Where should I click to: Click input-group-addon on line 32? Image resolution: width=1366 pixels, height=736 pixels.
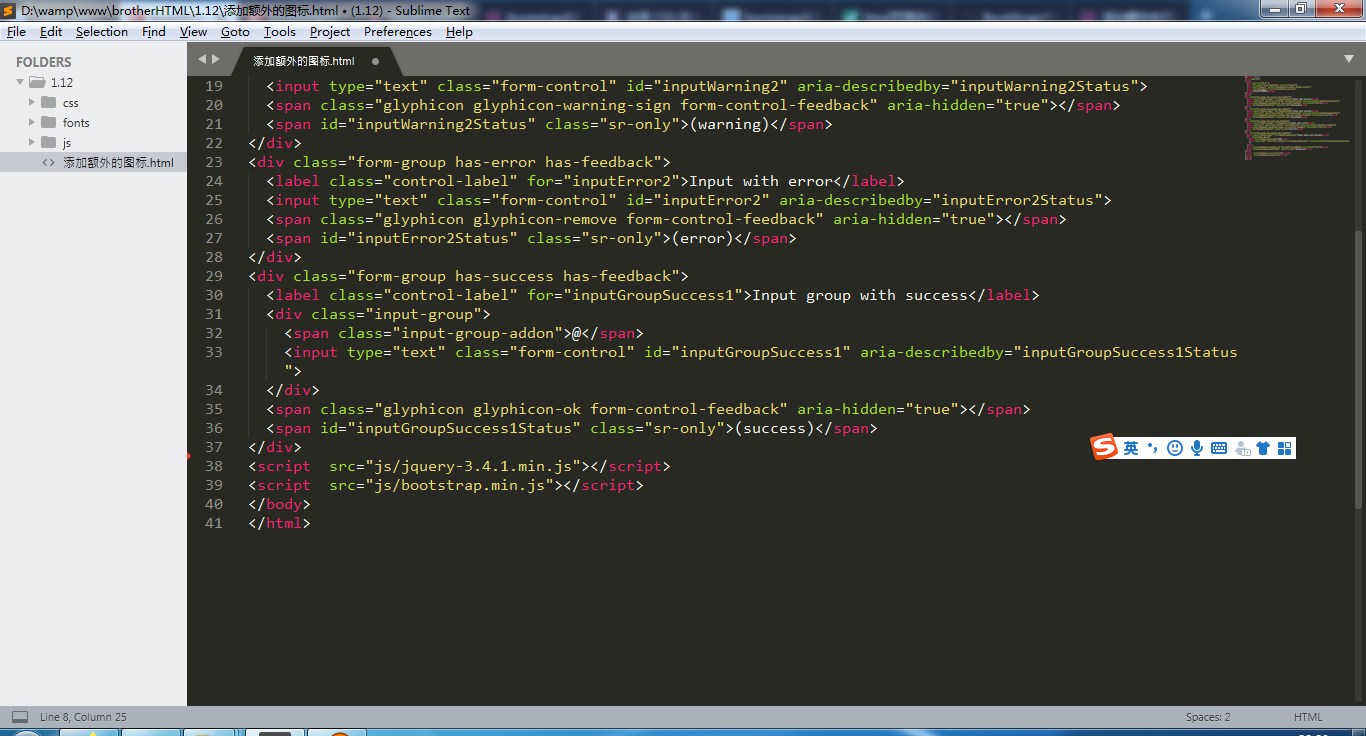tap(478, 333)
